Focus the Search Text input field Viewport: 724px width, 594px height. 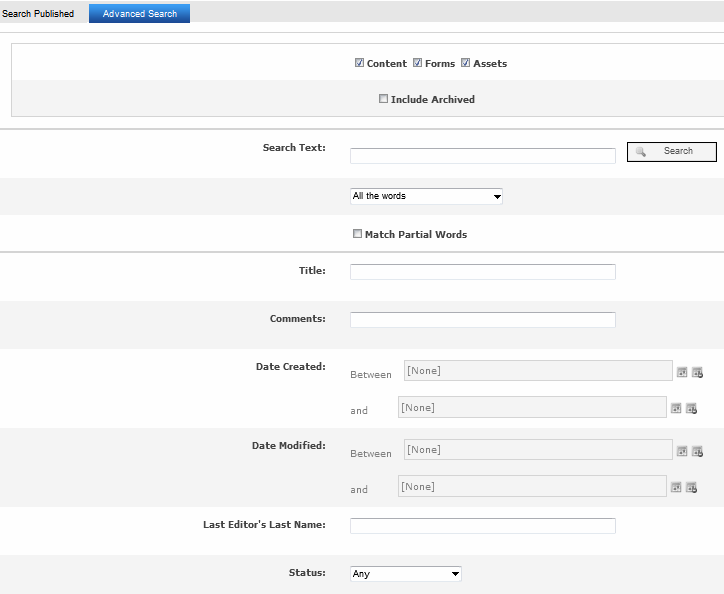point(483,156)
